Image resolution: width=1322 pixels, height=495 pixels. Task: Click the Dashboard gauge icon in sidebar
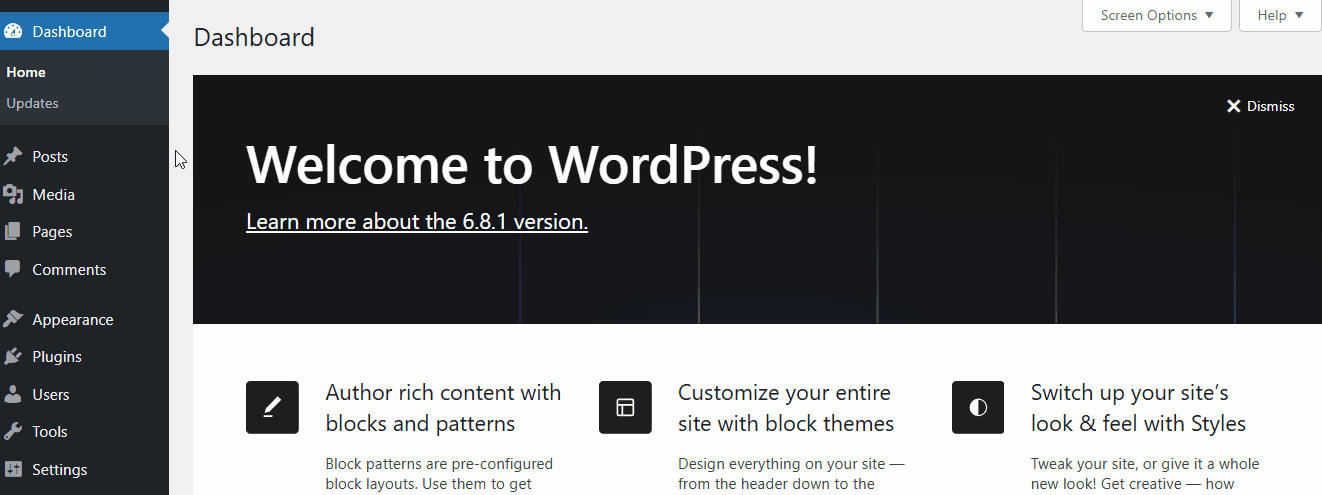click(x=12, y=31)
